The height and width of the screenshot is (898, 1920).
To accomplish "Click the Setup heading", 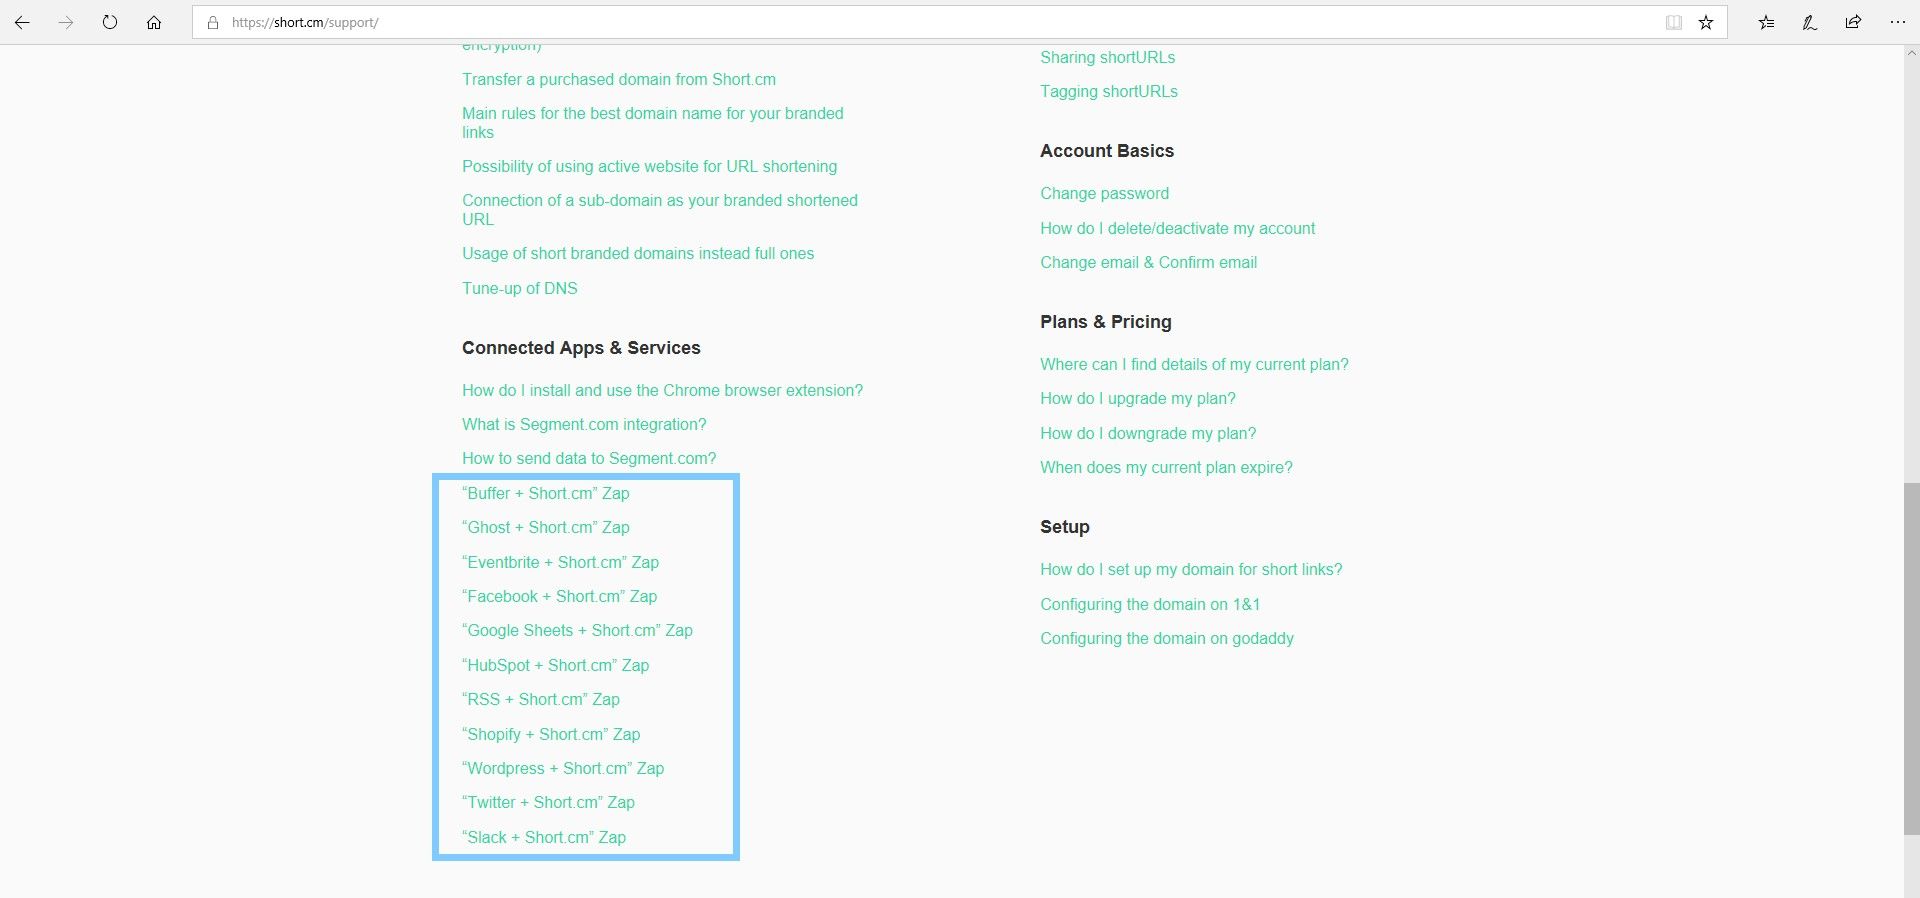I will (x=1065, y=527).
